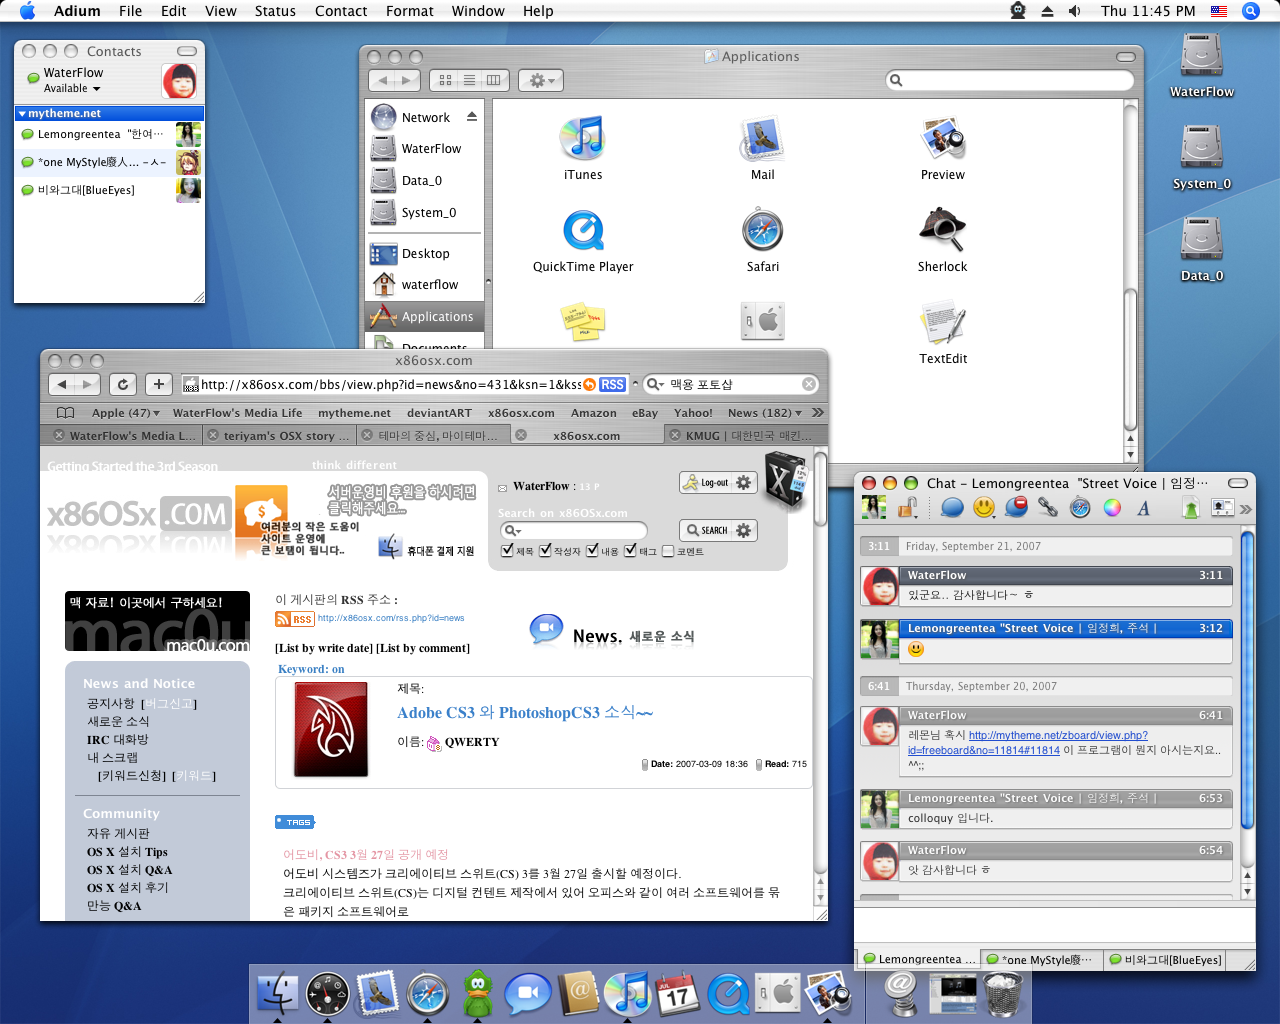Image resolution: width=1280 pixels, height=1024 pixels.
Task: Select the Preview application icon
Action: [942, 138]
